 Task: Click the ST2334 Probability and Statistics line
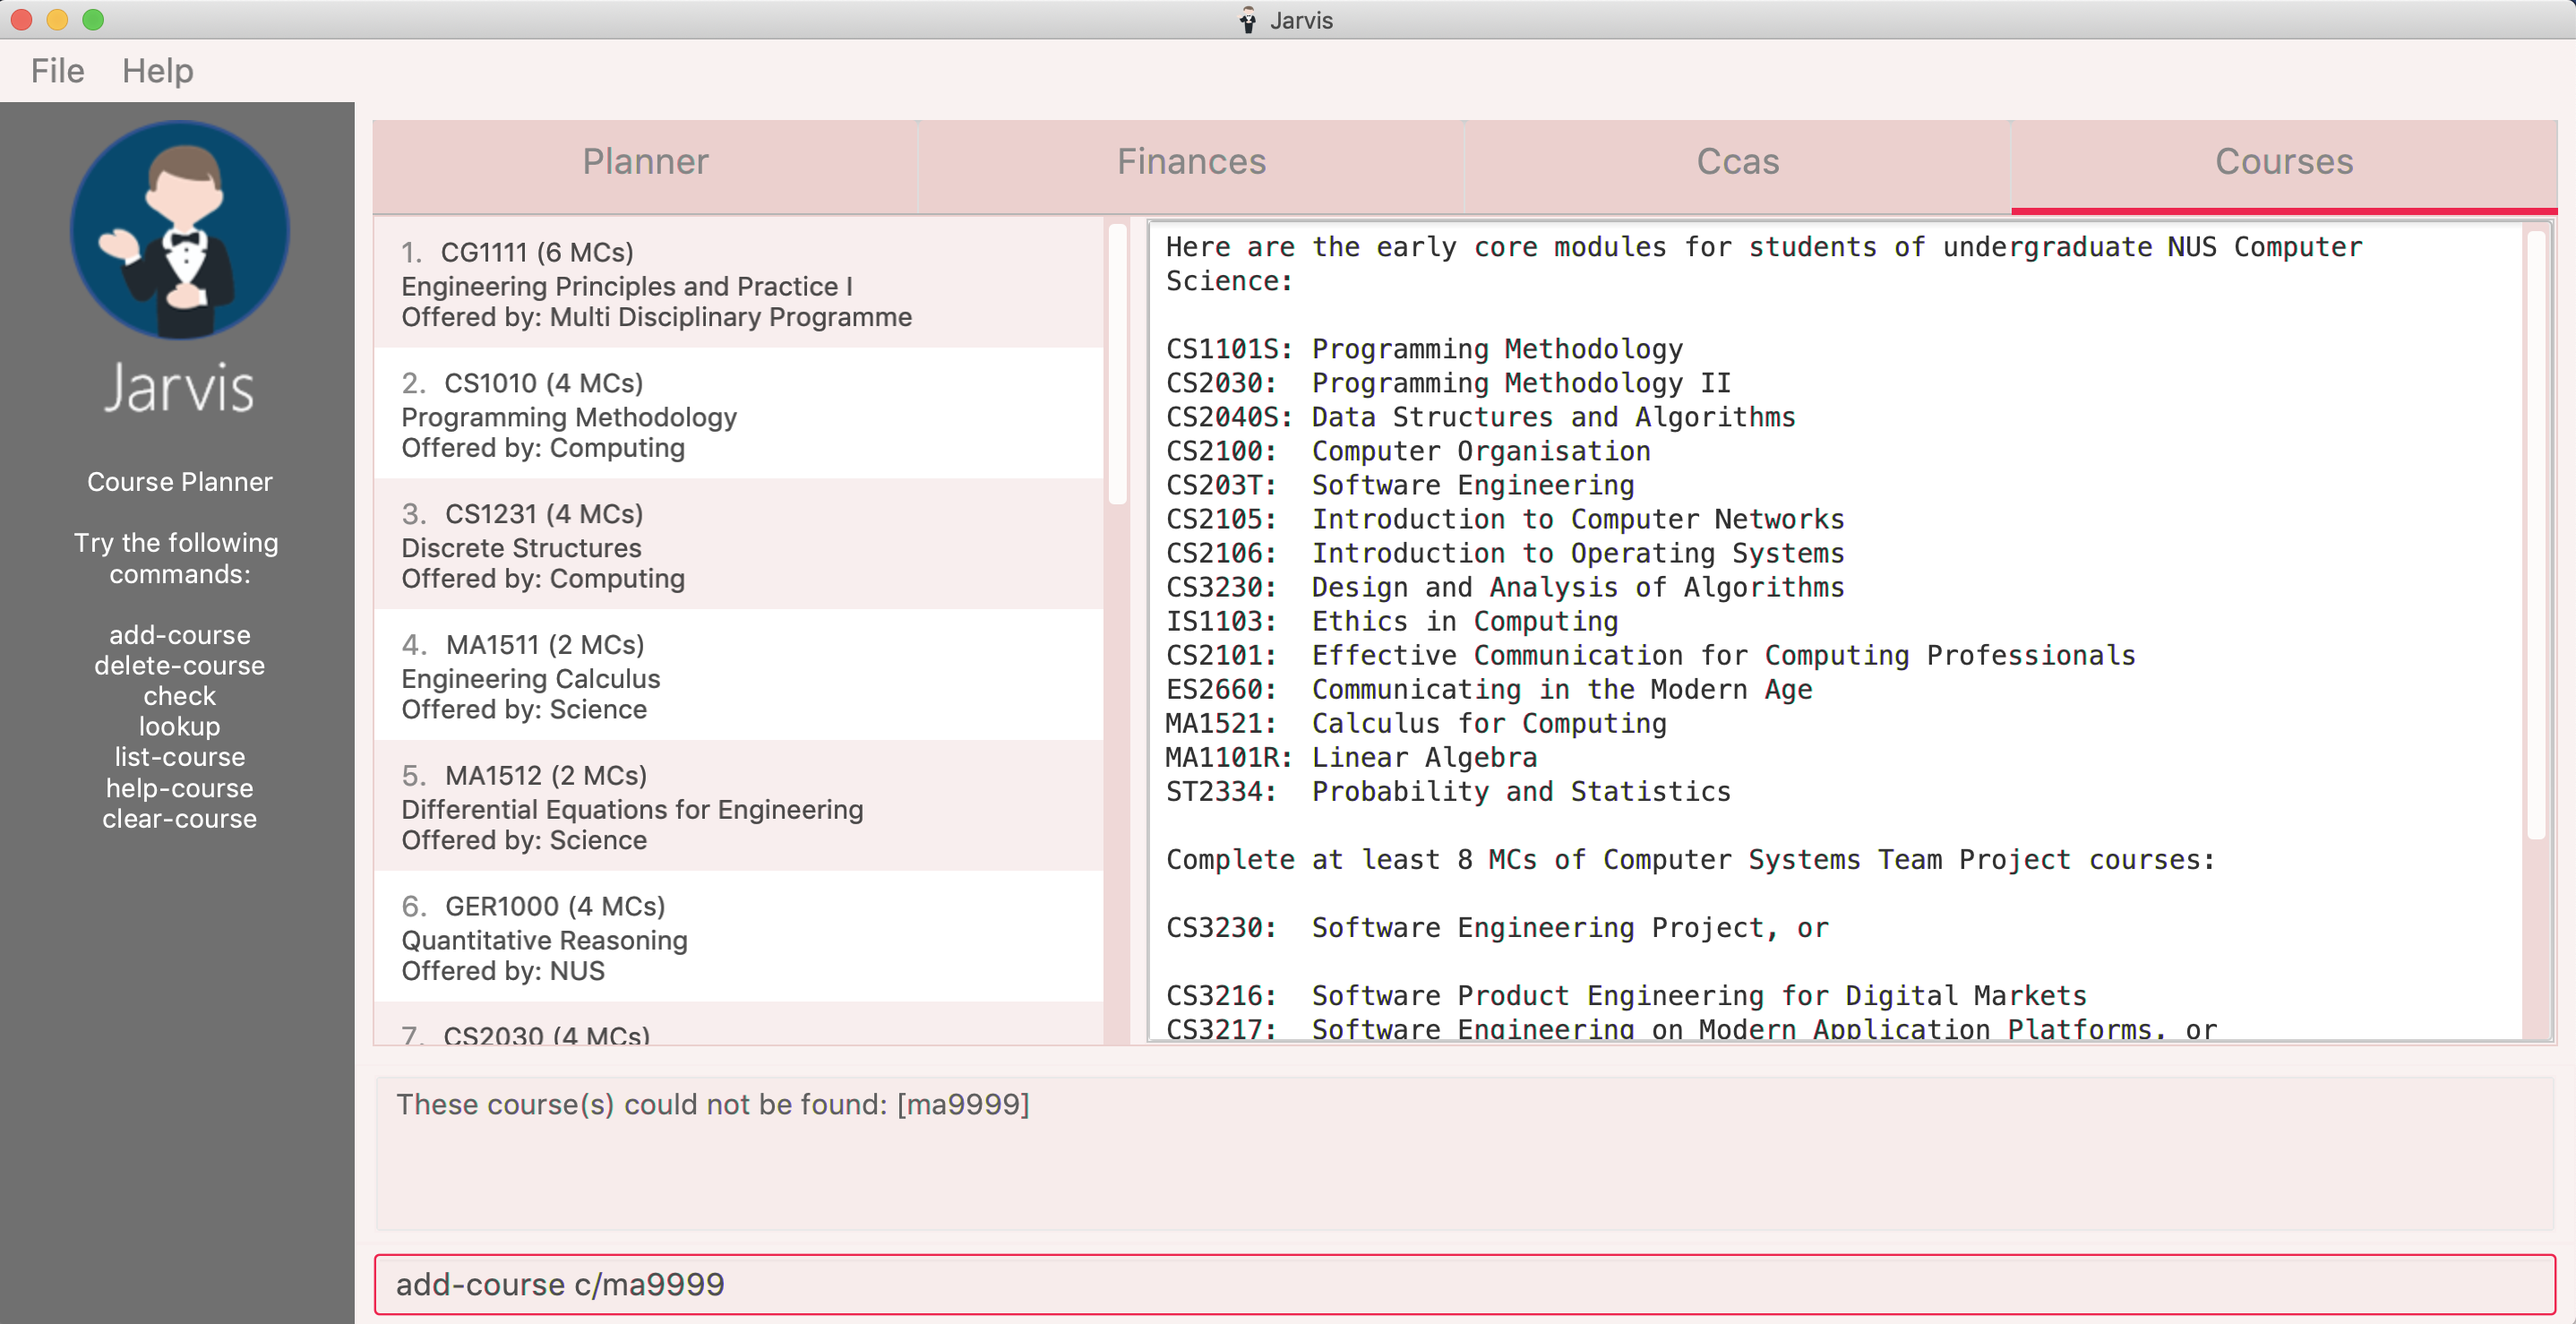1448,791
